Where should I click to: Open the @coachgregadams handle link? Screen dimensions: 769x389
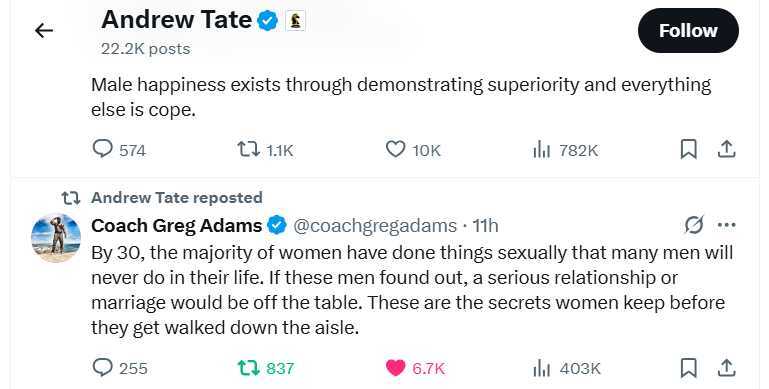[375, 226]
